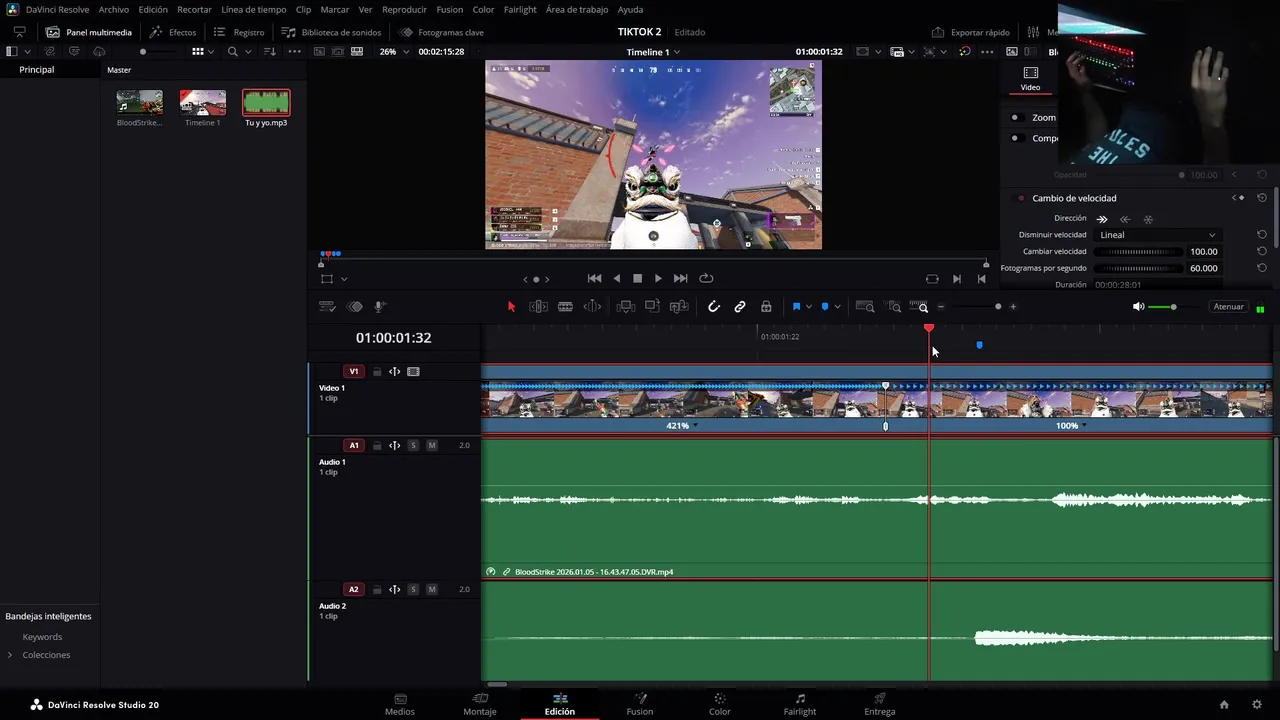
Task: Open the Fusion menu in menu bar
Action: pos(450,9)
